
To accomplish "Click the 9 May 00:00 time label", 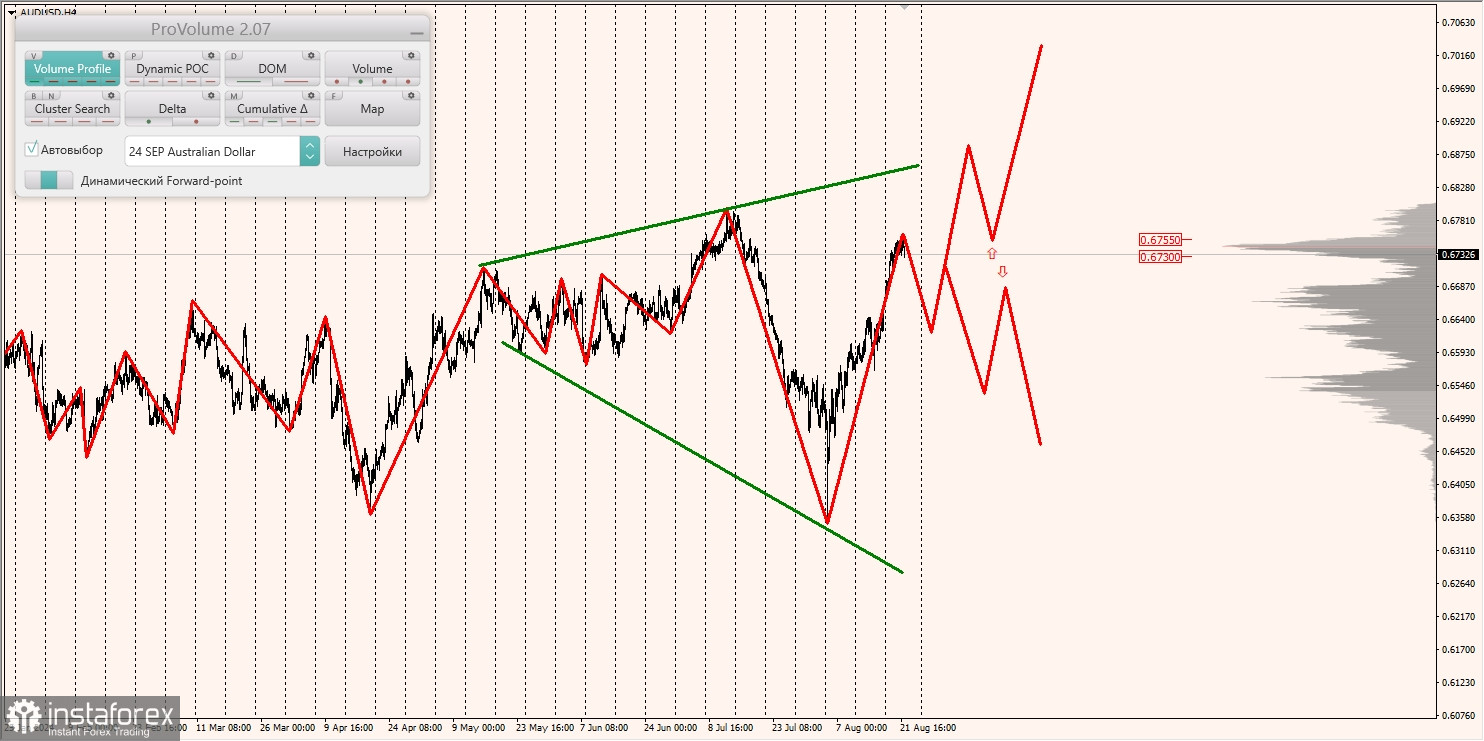I will 479,728.
